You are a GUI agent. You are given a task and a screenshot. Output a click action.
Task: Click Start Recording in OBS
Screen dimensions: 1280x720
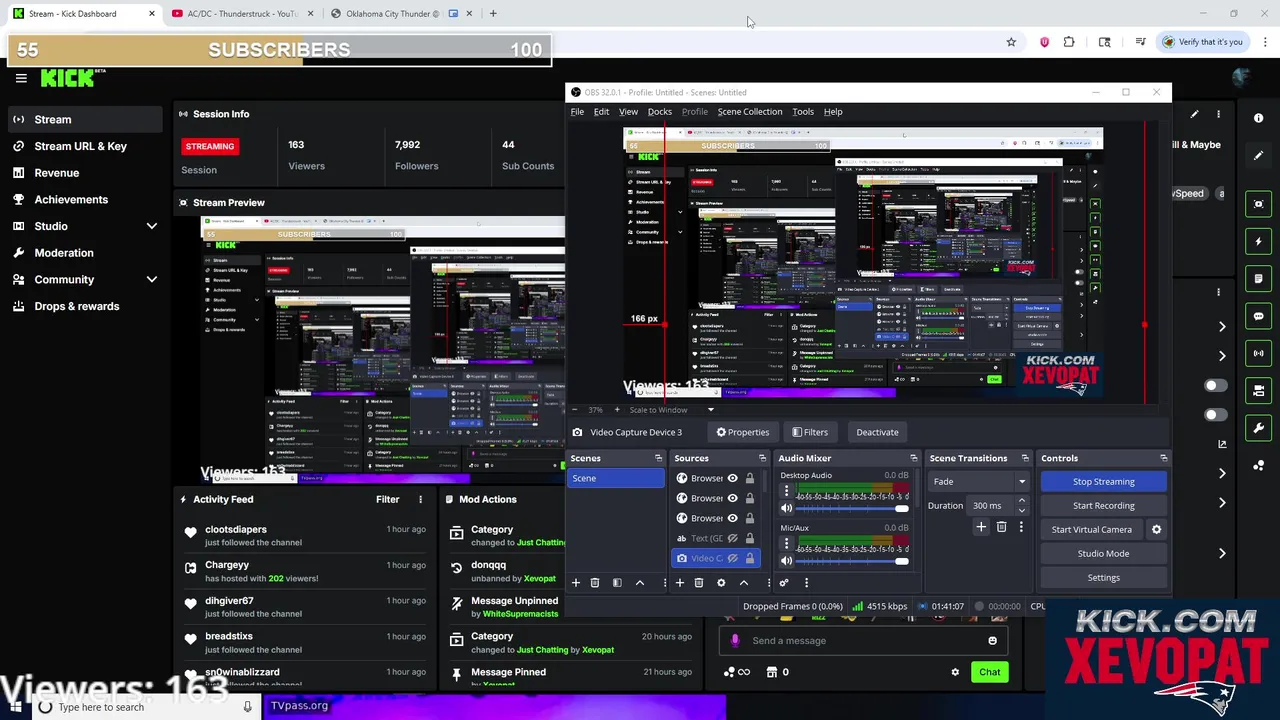coord(1103,506)
